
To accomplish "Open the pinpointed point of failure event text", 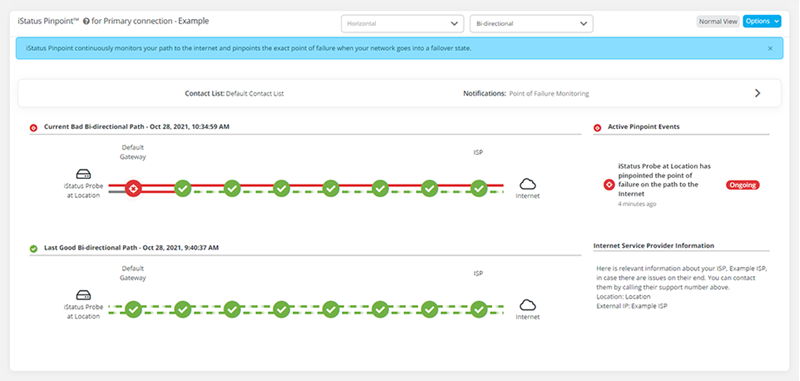I will tap(664, 180).
